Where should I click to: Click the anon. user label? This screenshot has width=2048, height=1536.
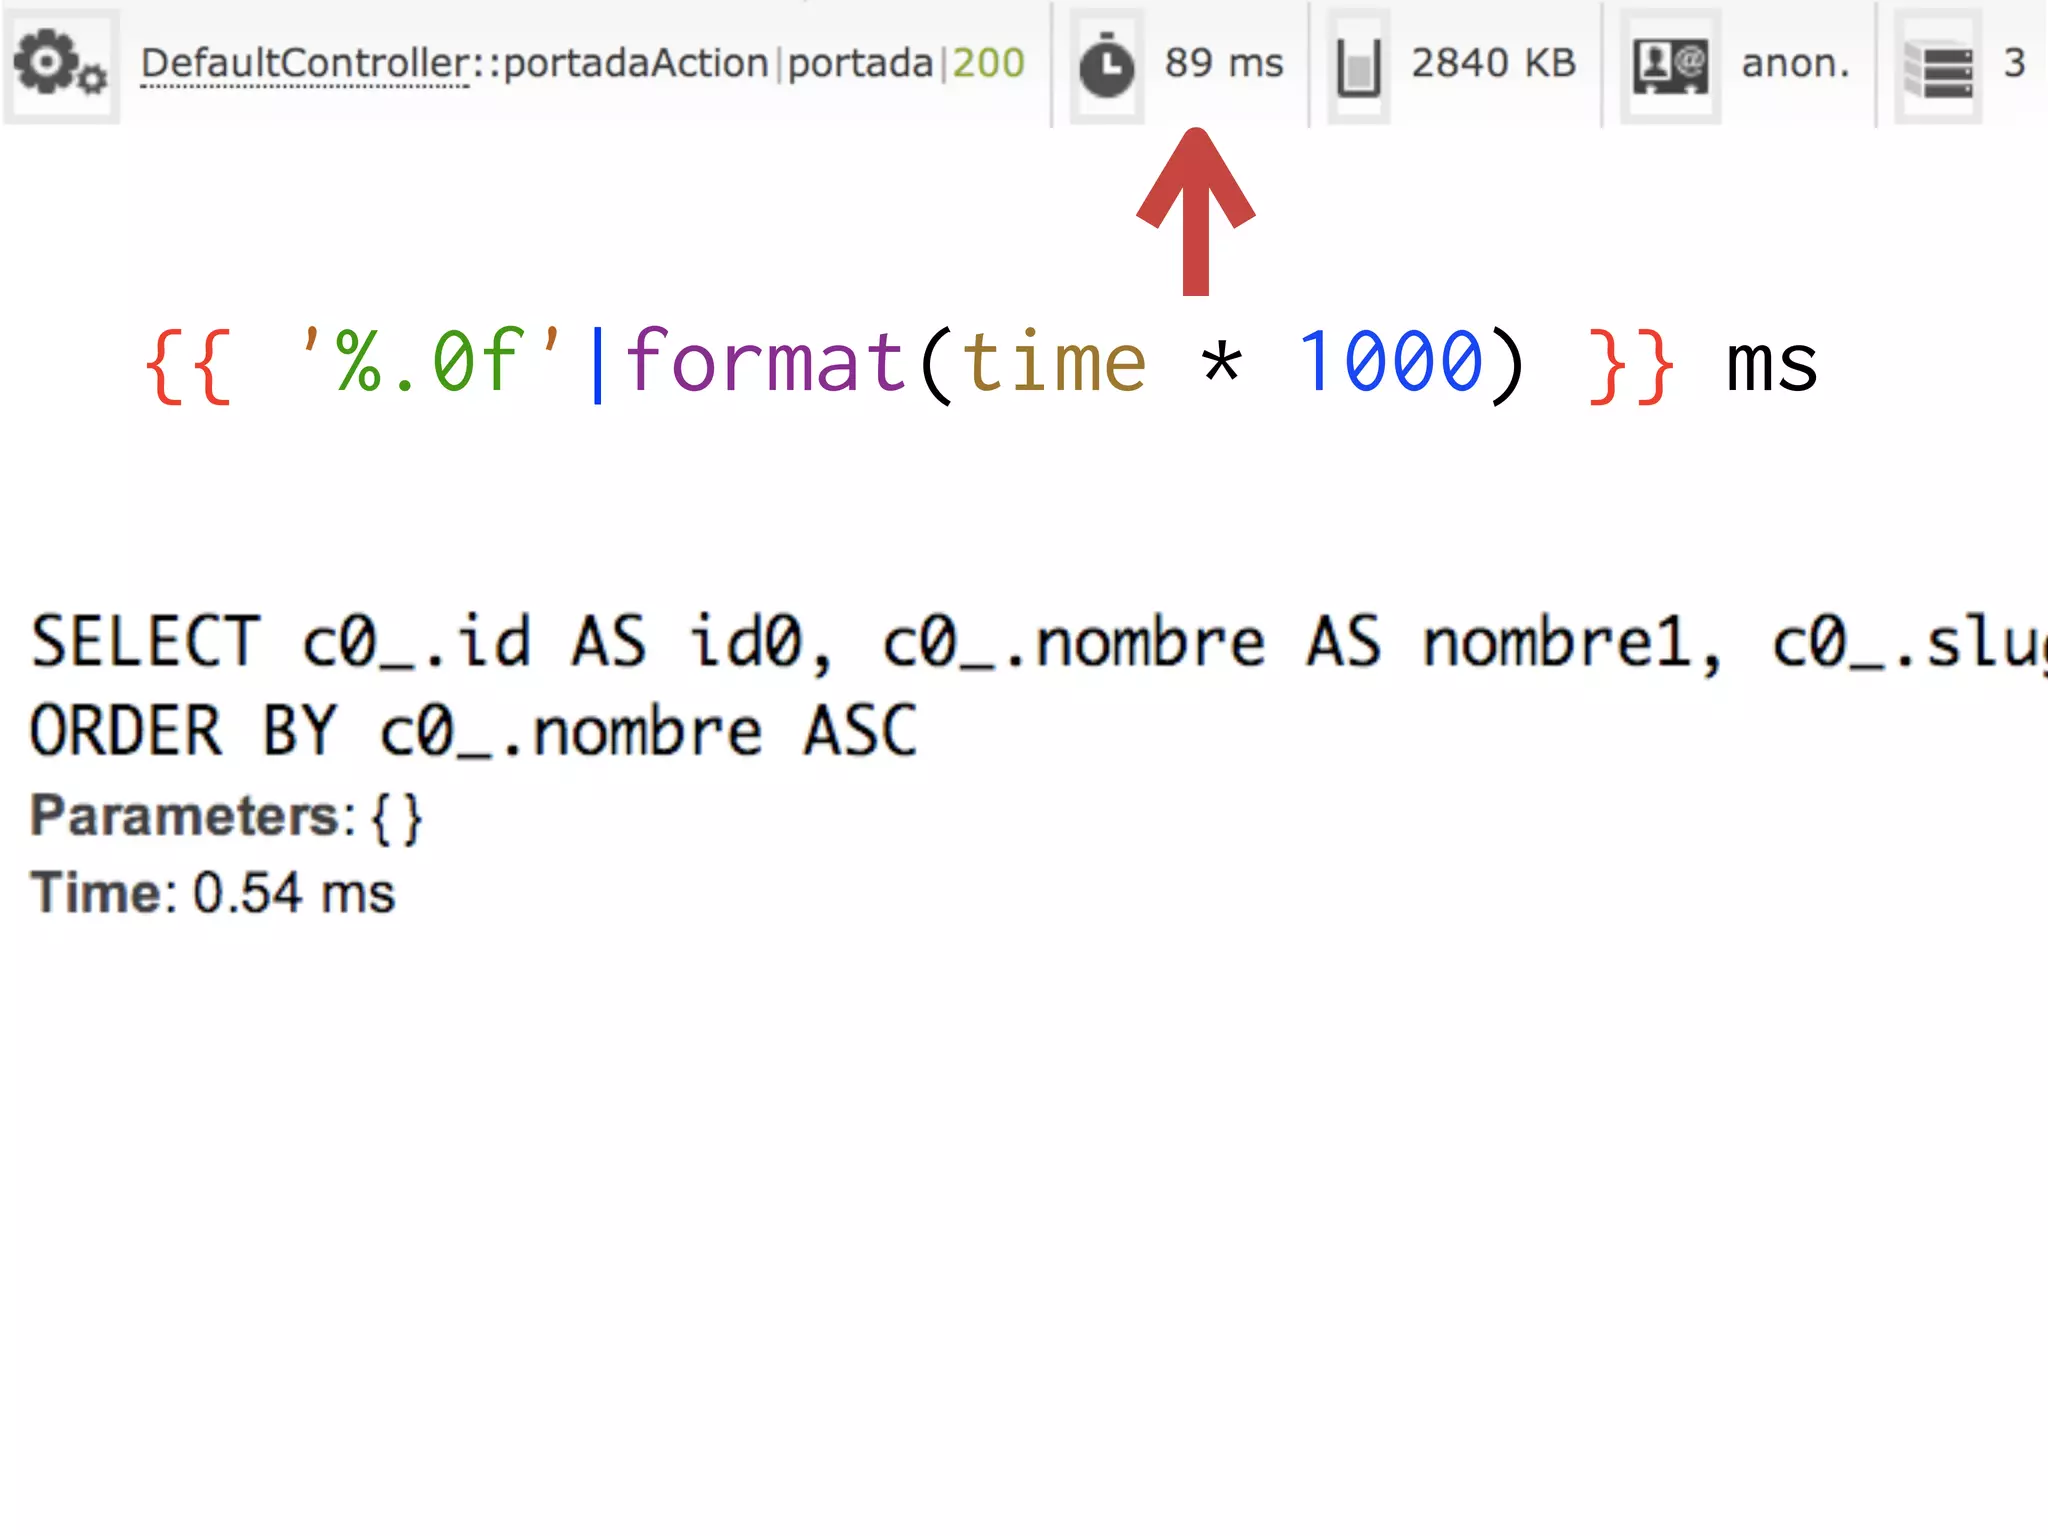1795,63
